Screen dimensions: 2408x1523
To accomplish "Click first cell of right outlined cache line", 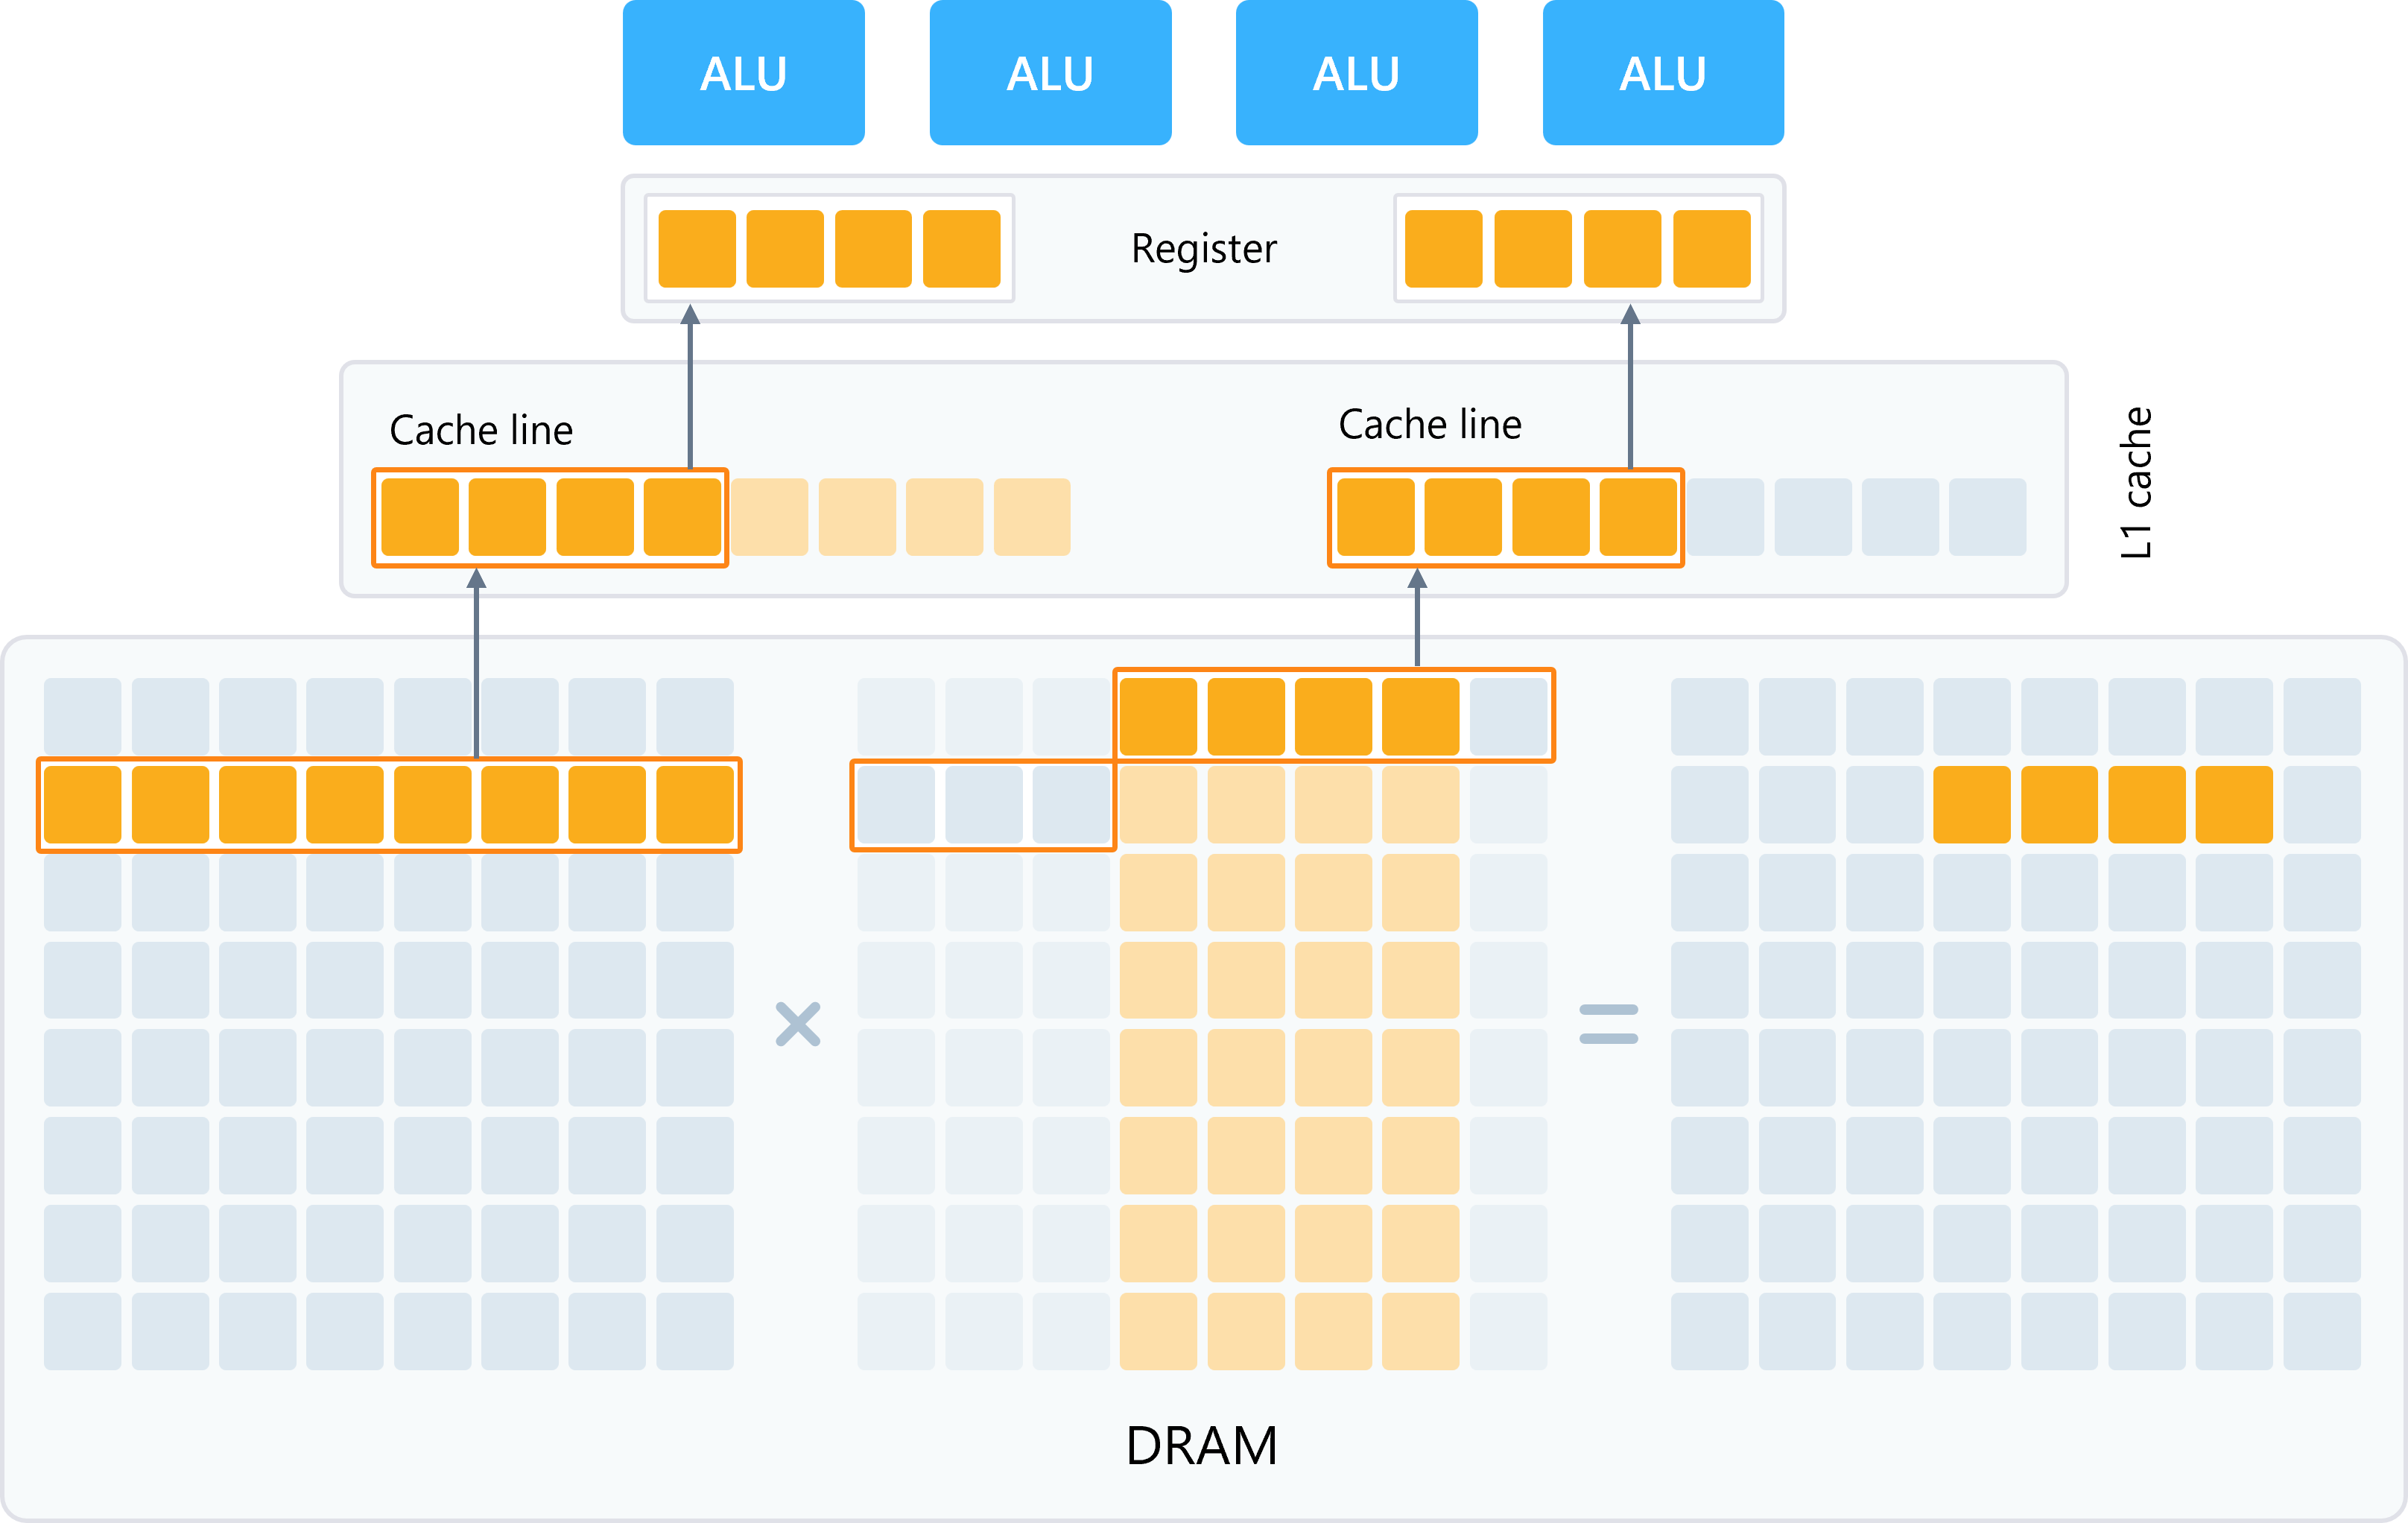I will pyautogui.click(x=1376, y=516).
